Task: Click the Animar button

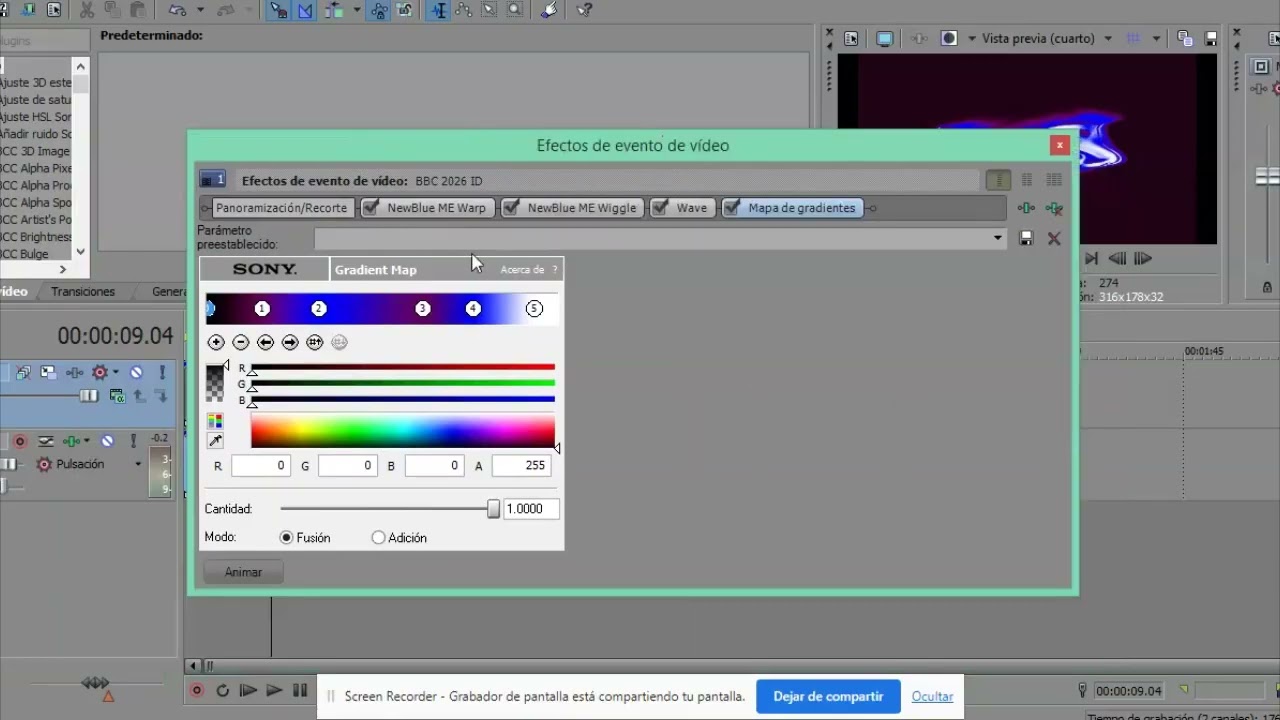Action: 243,572
